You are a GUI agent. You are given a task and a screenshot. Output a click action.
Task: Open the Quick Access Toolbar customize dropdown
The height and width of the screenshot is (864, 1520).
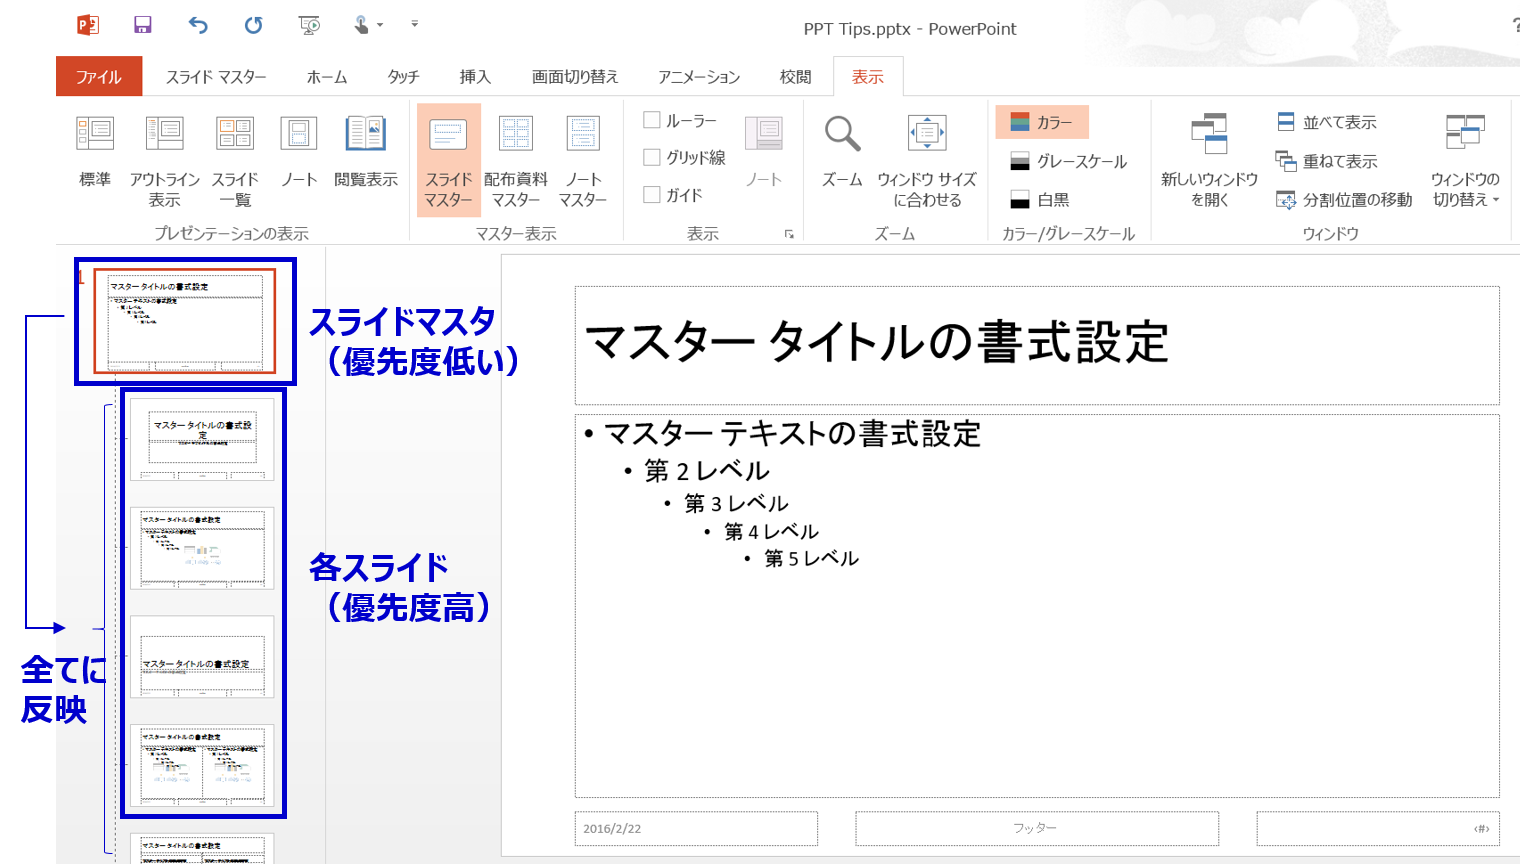(x=414, y=25)
